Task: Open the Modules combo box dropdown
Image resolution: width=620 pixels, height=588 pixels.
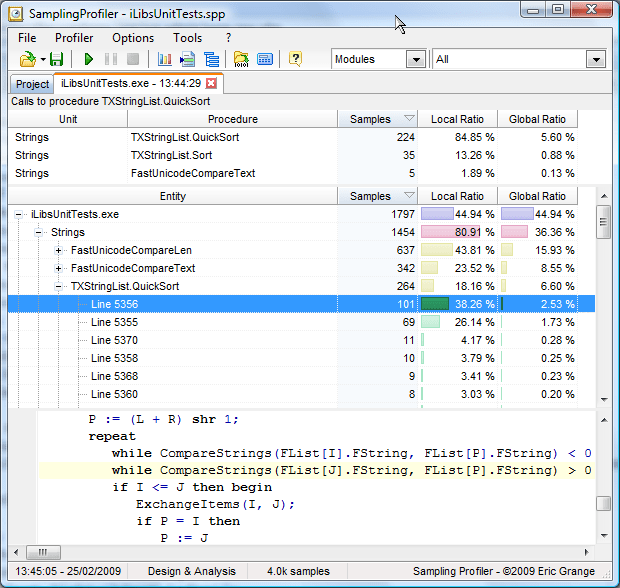Action: 416,60
